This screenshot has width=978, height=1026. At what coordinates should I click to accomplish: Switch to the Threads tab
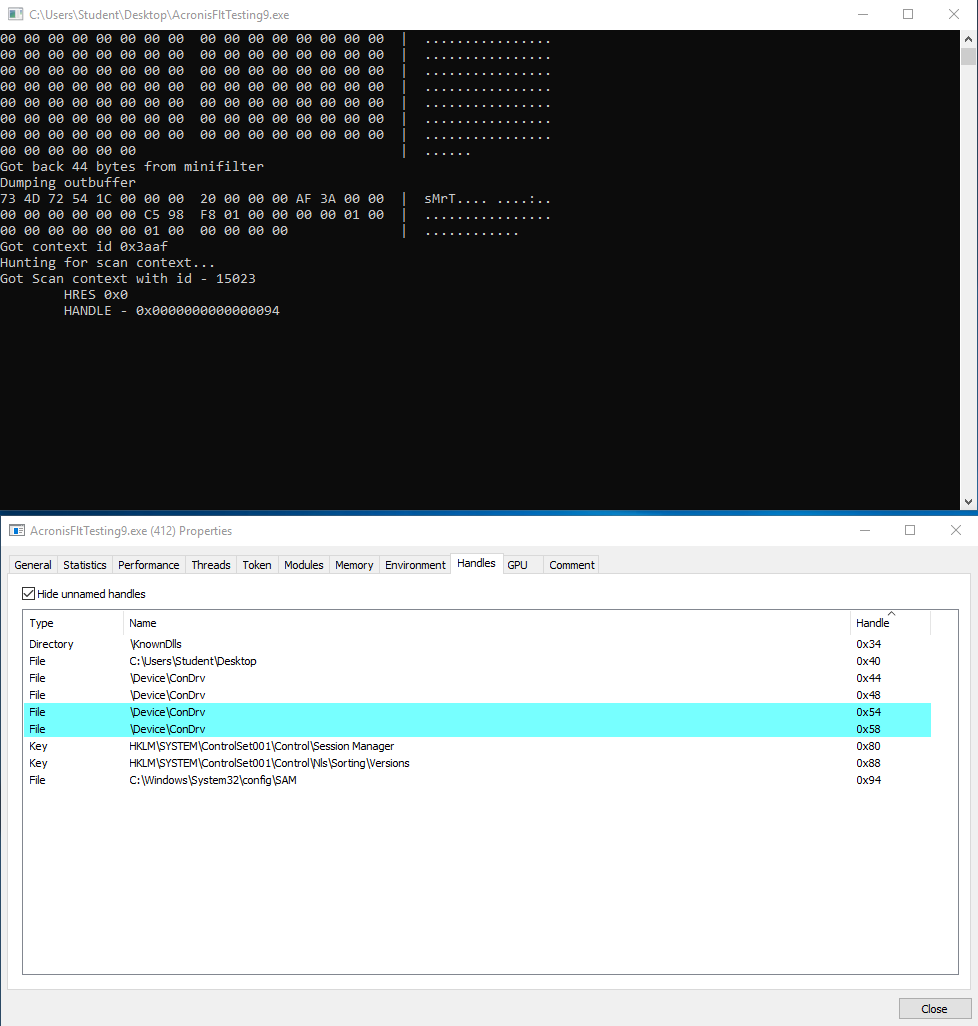(x=211, y=565)
